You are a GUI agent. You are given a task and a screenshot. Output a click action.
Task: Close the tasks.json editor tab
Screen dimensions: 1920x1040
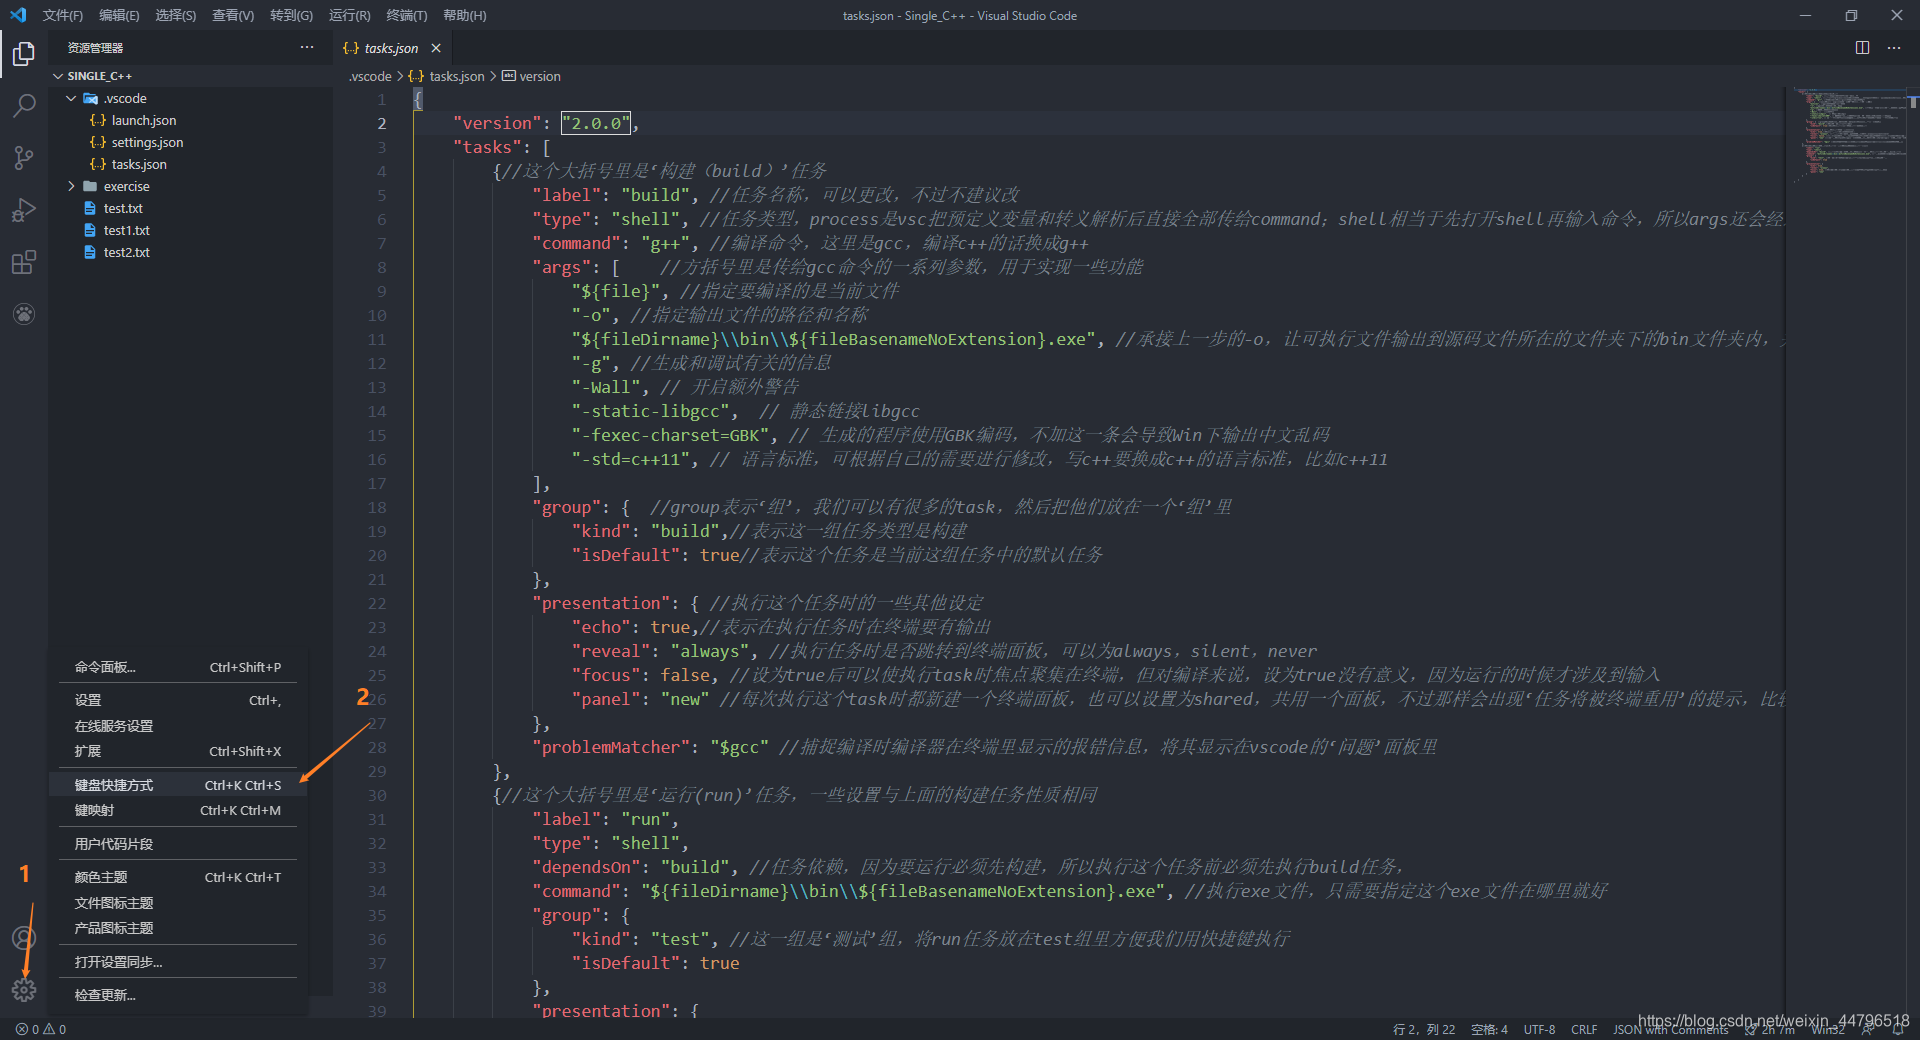coord(436,48)
